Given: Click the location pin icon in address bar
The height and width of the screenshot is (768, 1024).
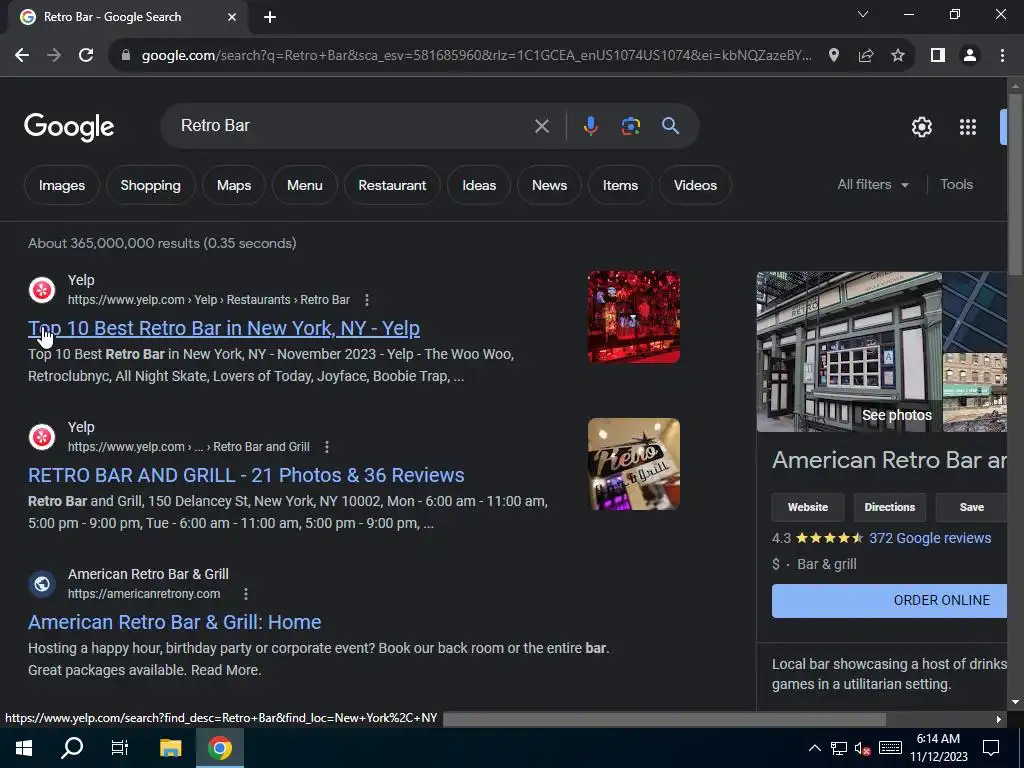Looking at the screenshot, I should (x=833, y=56).
